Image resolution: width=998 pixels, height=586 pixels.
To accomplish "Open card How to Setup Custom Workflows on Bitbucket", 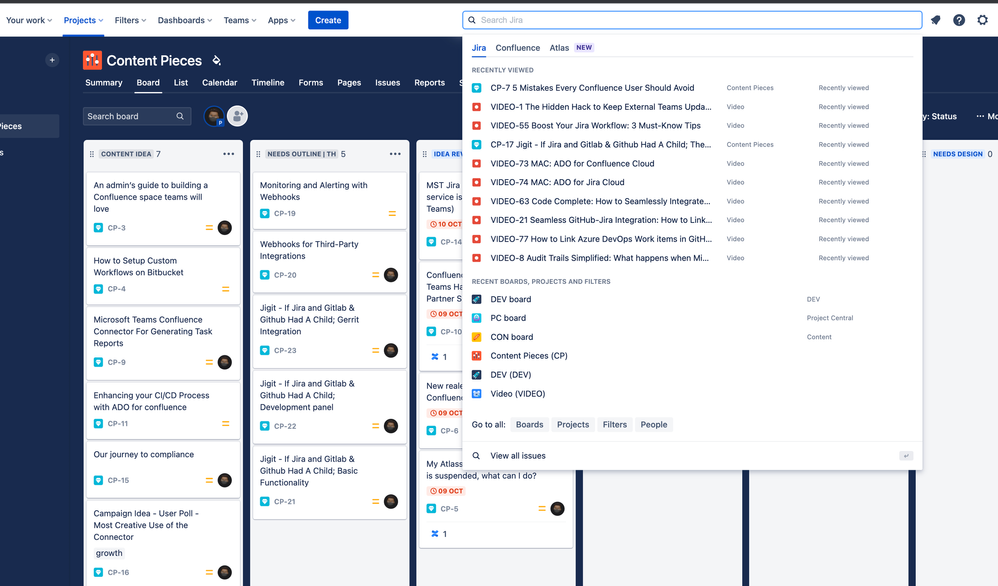I will pos(163,275).
